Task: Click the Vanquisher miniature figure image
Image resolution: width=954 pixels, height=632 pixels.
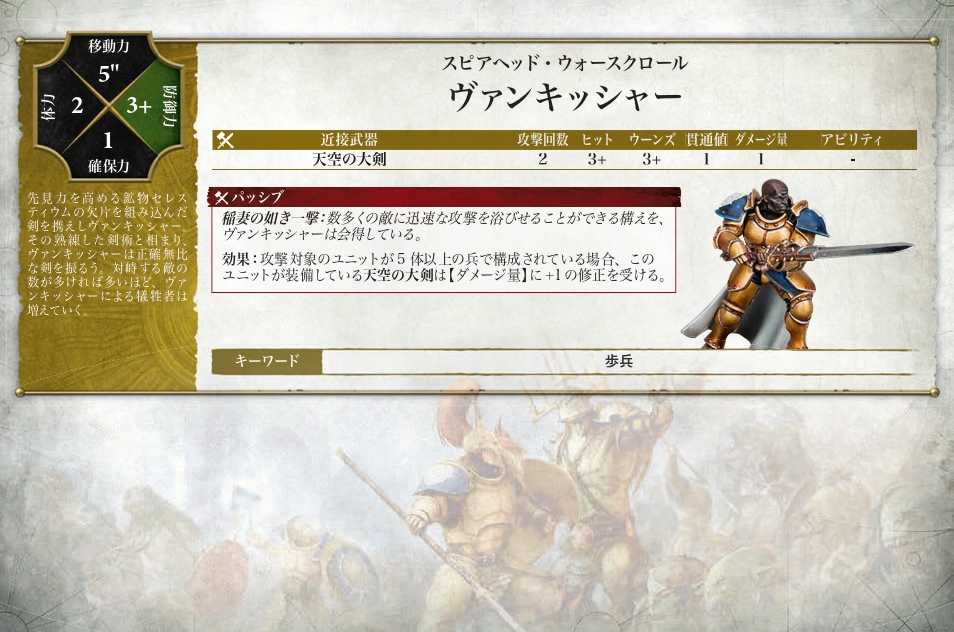Action: 798,264
